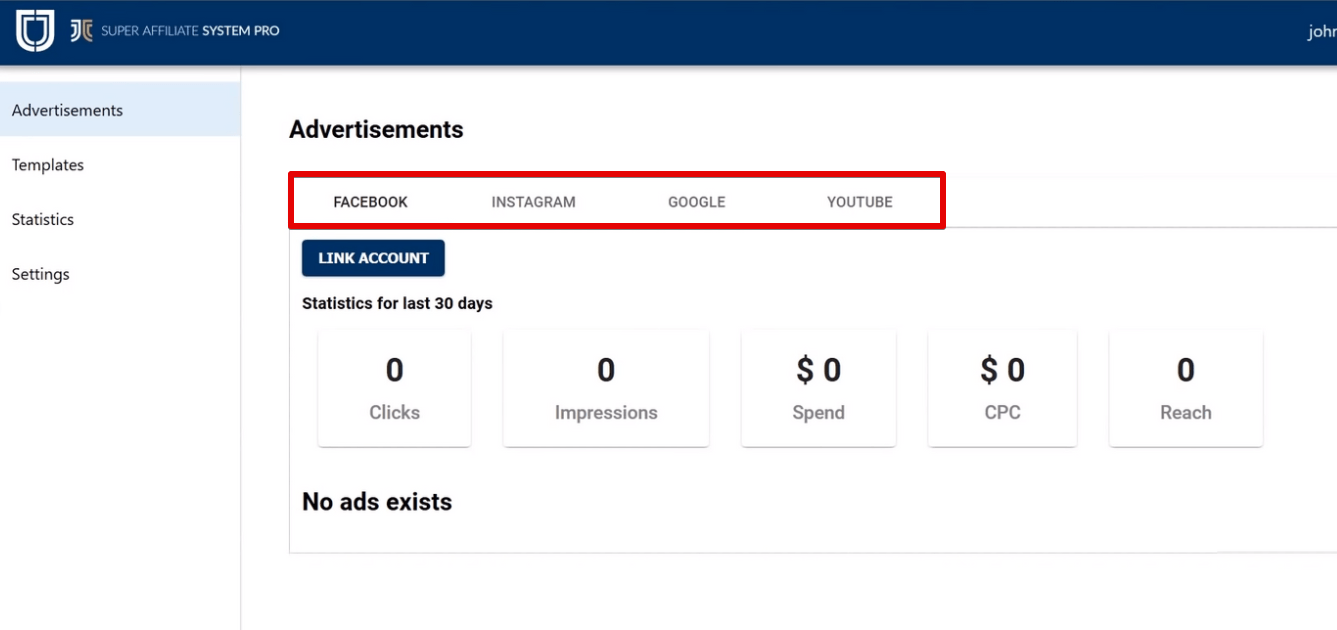Click the Reach statistic card
1337x630 pixels.
(x=1185, y=388)
